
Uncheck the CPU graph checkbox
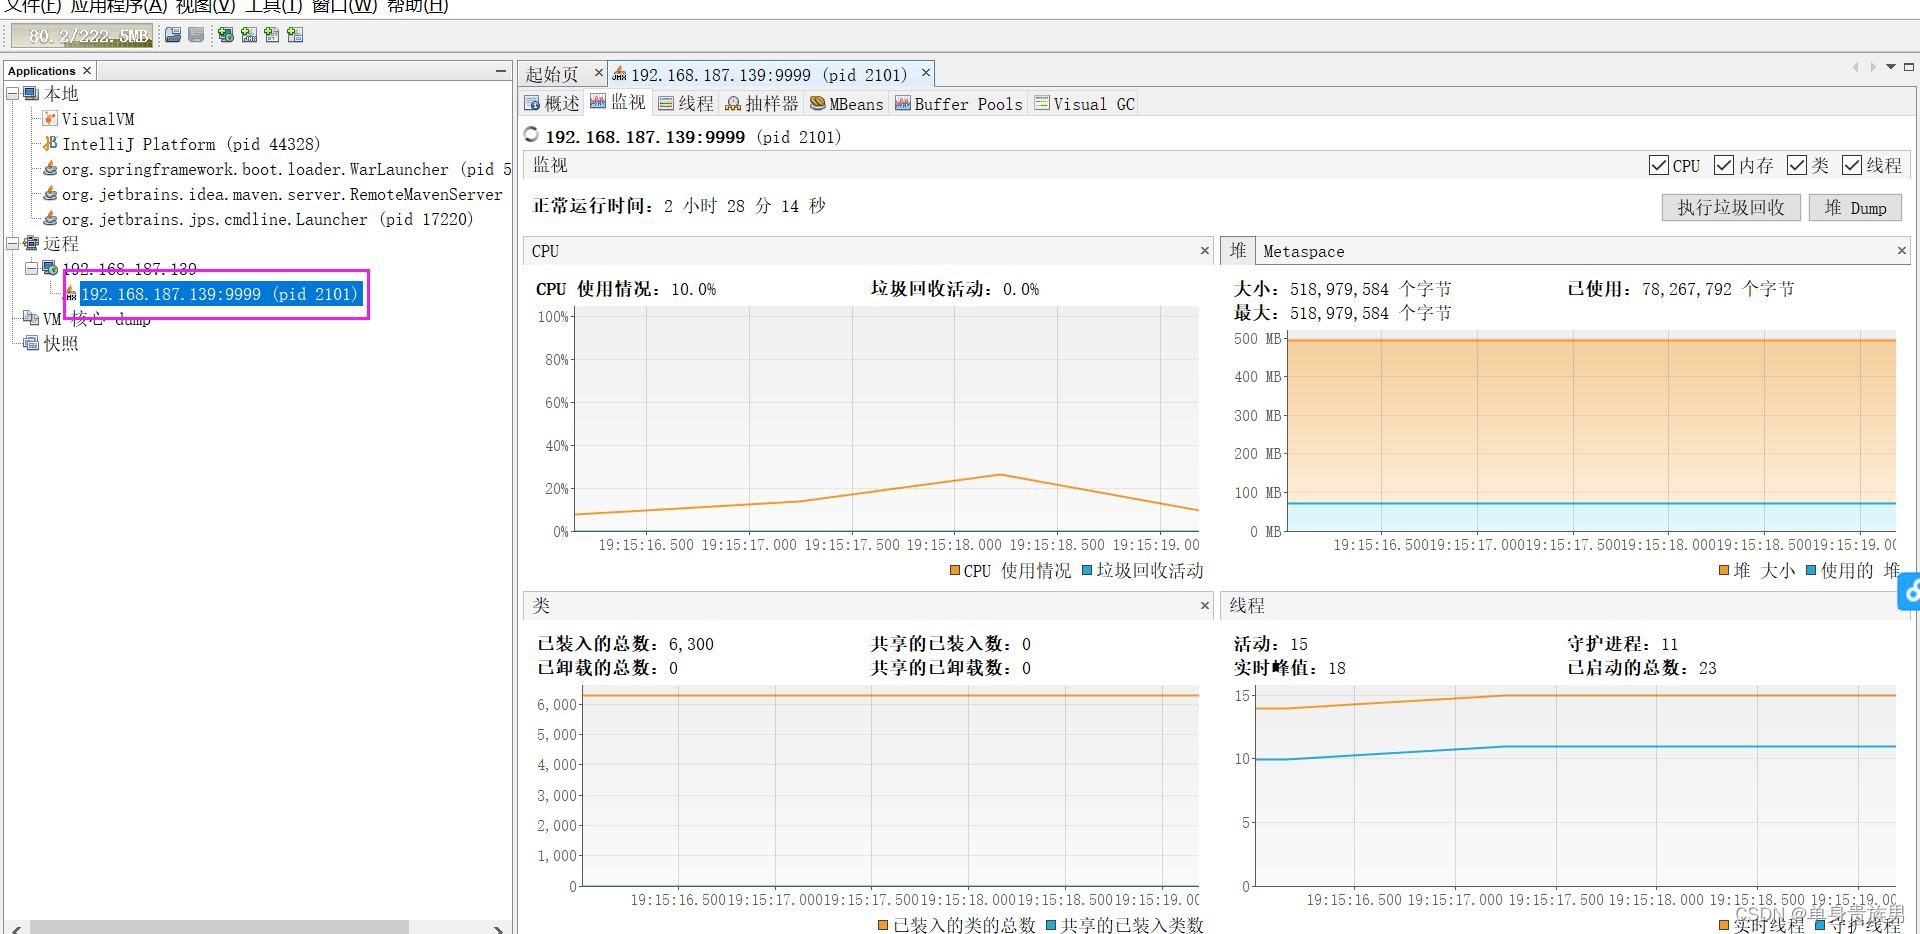pyautogui.click(x=1659, y=165)
